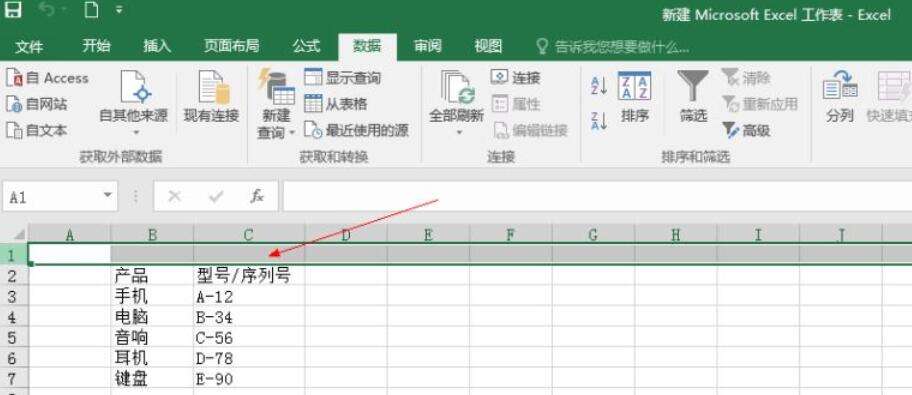This screenshot has width=912, height=395.
Task: Expand the 新建查询 dropdown
Action: tap(292, 133)
